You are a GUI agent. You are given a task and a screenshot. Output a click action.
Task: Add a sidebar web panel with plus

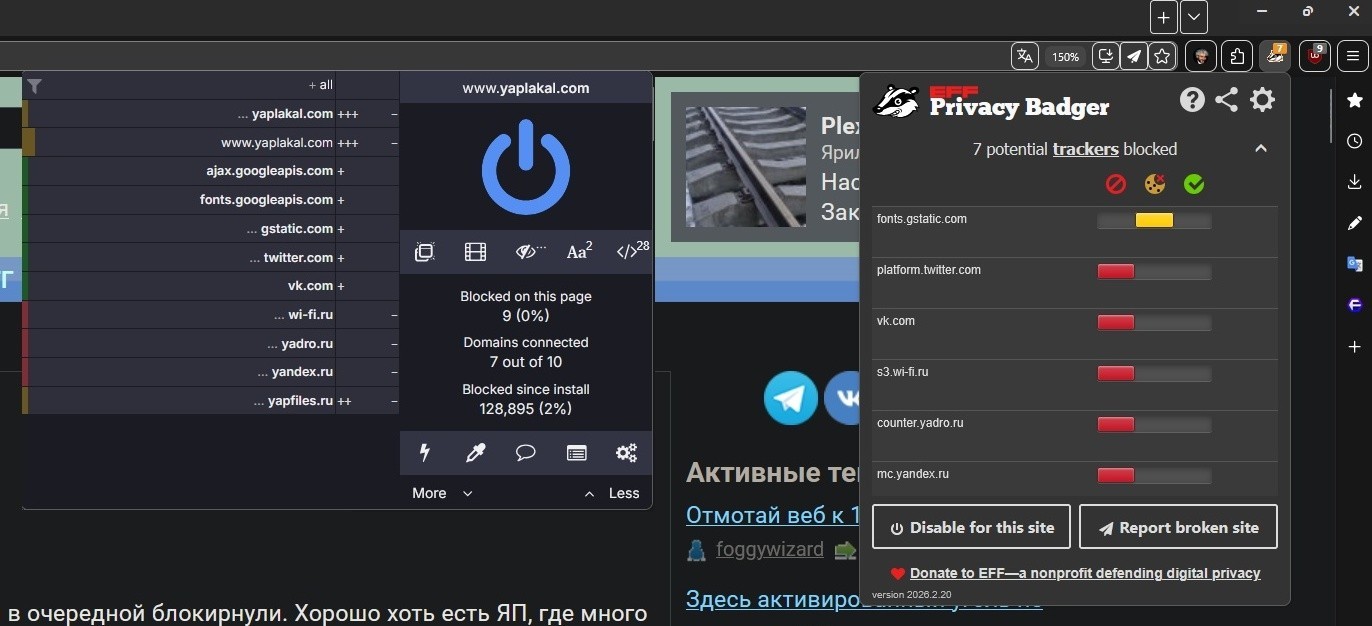1355,347
